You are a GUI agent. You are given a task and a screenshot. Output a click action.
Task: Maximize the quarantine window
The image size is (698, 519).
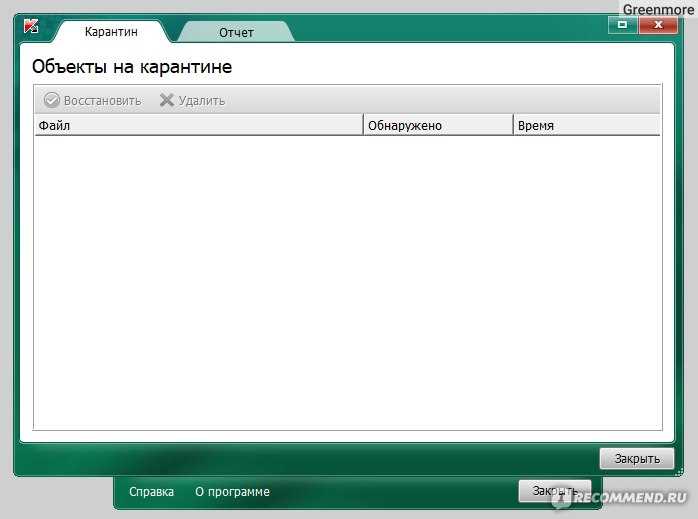623,24
